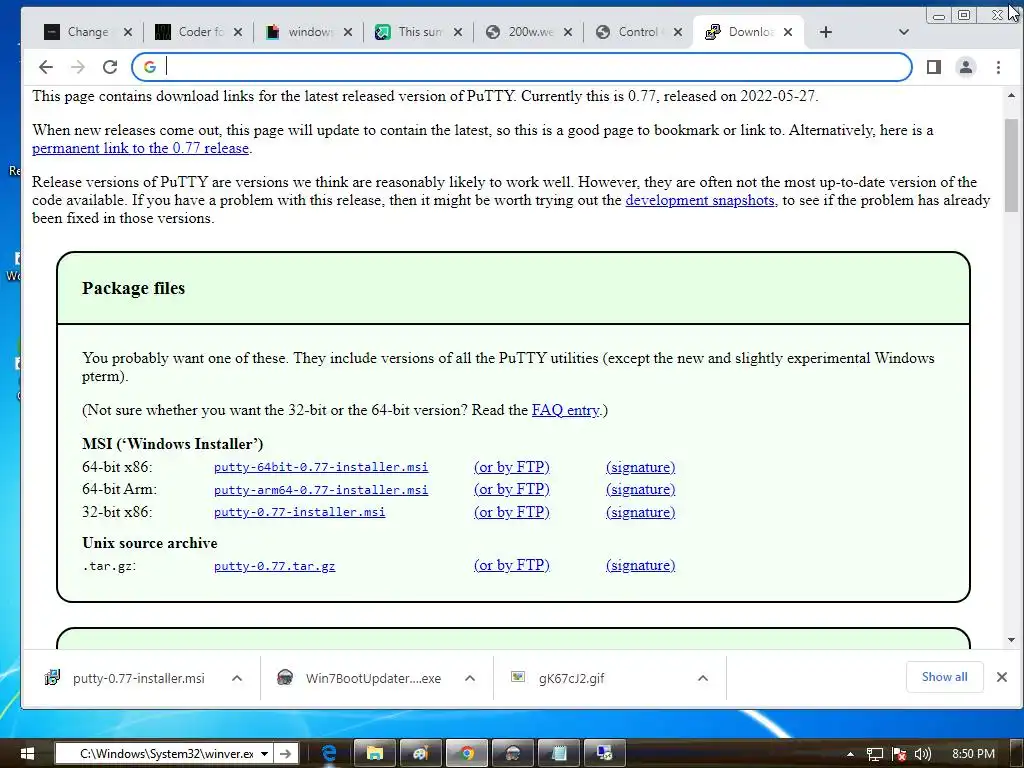Screen dimensions: 1024x768
Task: Close the '200w.we' tab
Action: click(568, 32)
